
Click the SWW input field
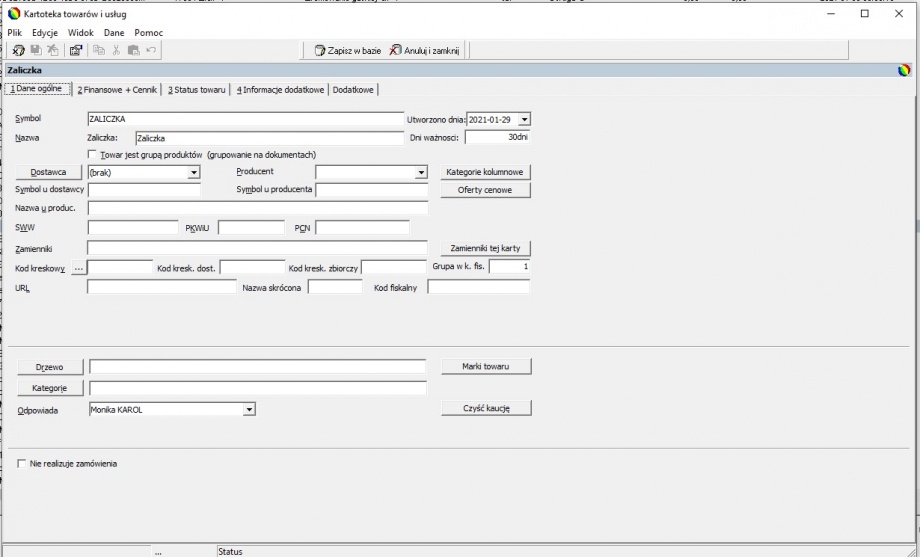[x=133, y=227]
